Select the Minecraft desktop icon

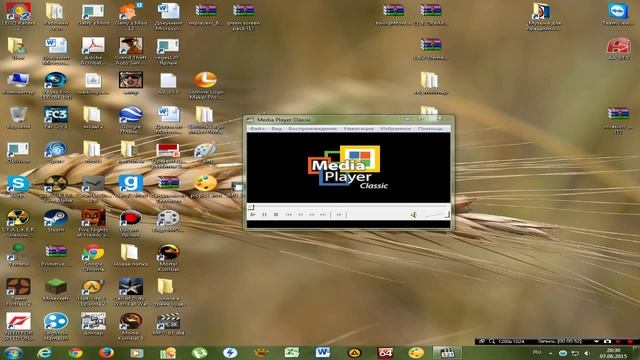click(x=56, y=290)
